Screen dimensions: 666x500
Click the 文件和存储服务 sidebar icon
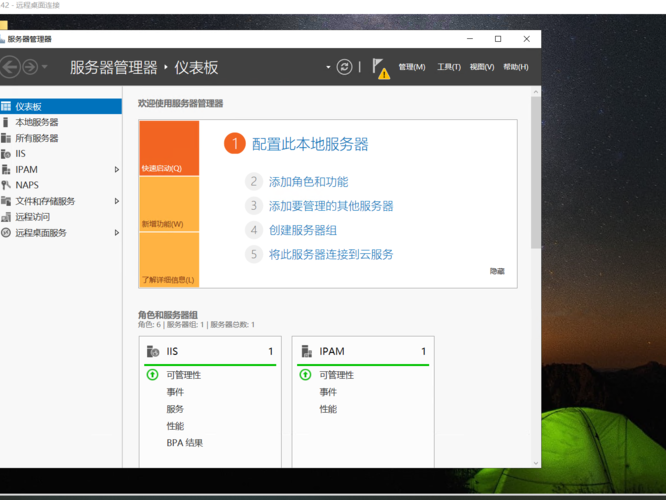(x=6, y=201)
